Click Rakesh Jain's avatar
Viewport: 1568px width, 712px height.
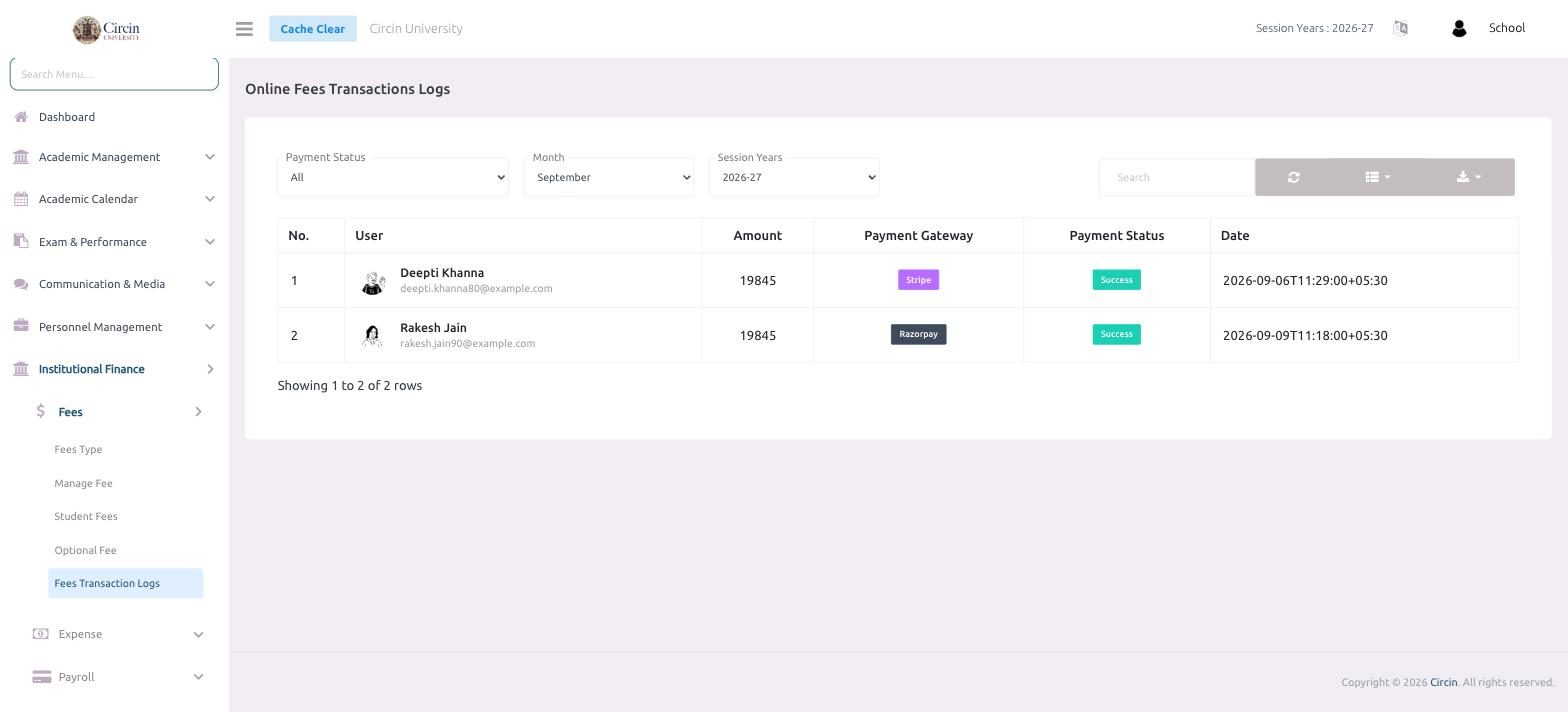[x=373, y=335]
